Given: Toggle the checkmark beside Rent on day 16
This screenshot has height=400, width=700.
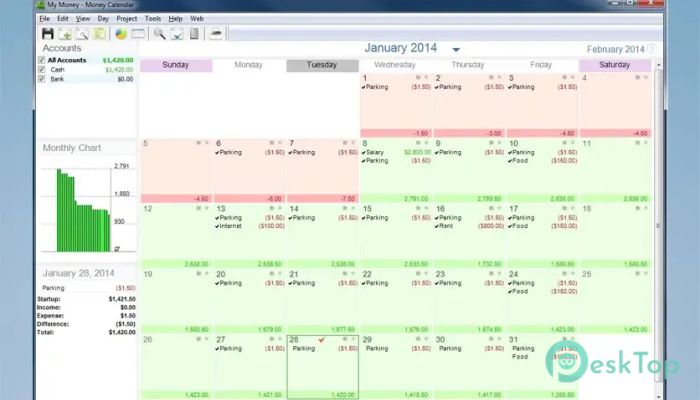Looking at the screenshot, I should pos(437,226).
